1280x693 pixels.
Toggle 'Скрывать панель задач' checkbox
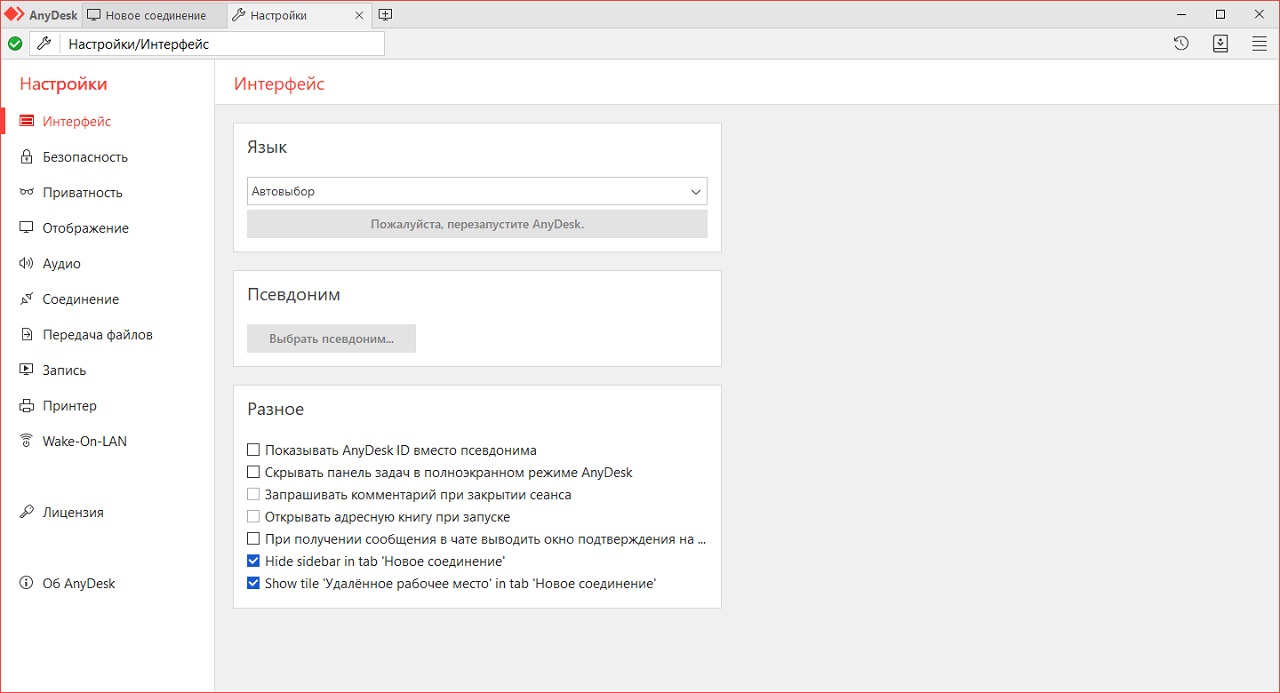click(254, 473)
